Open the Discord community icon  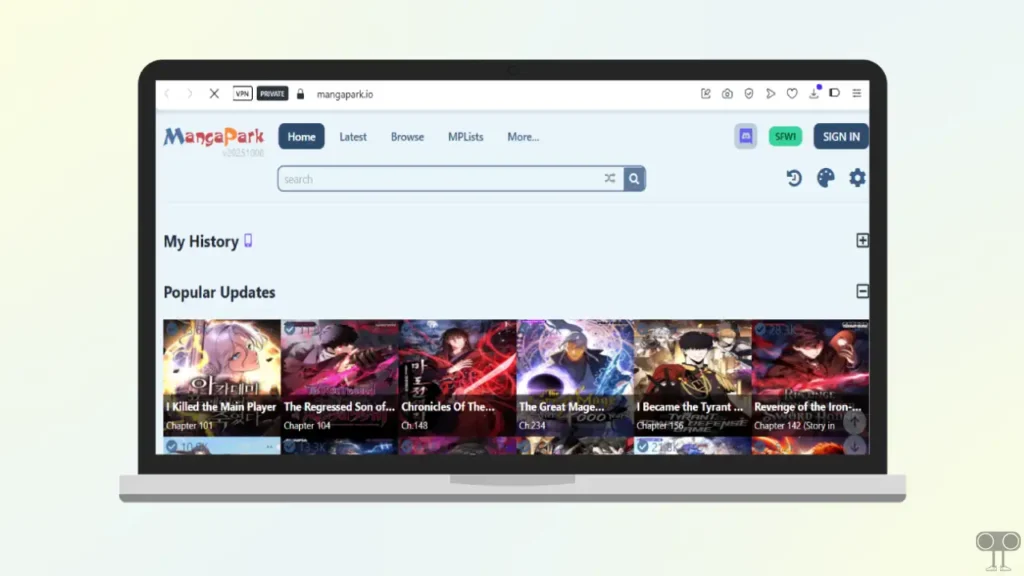click(x=745, y=136)
